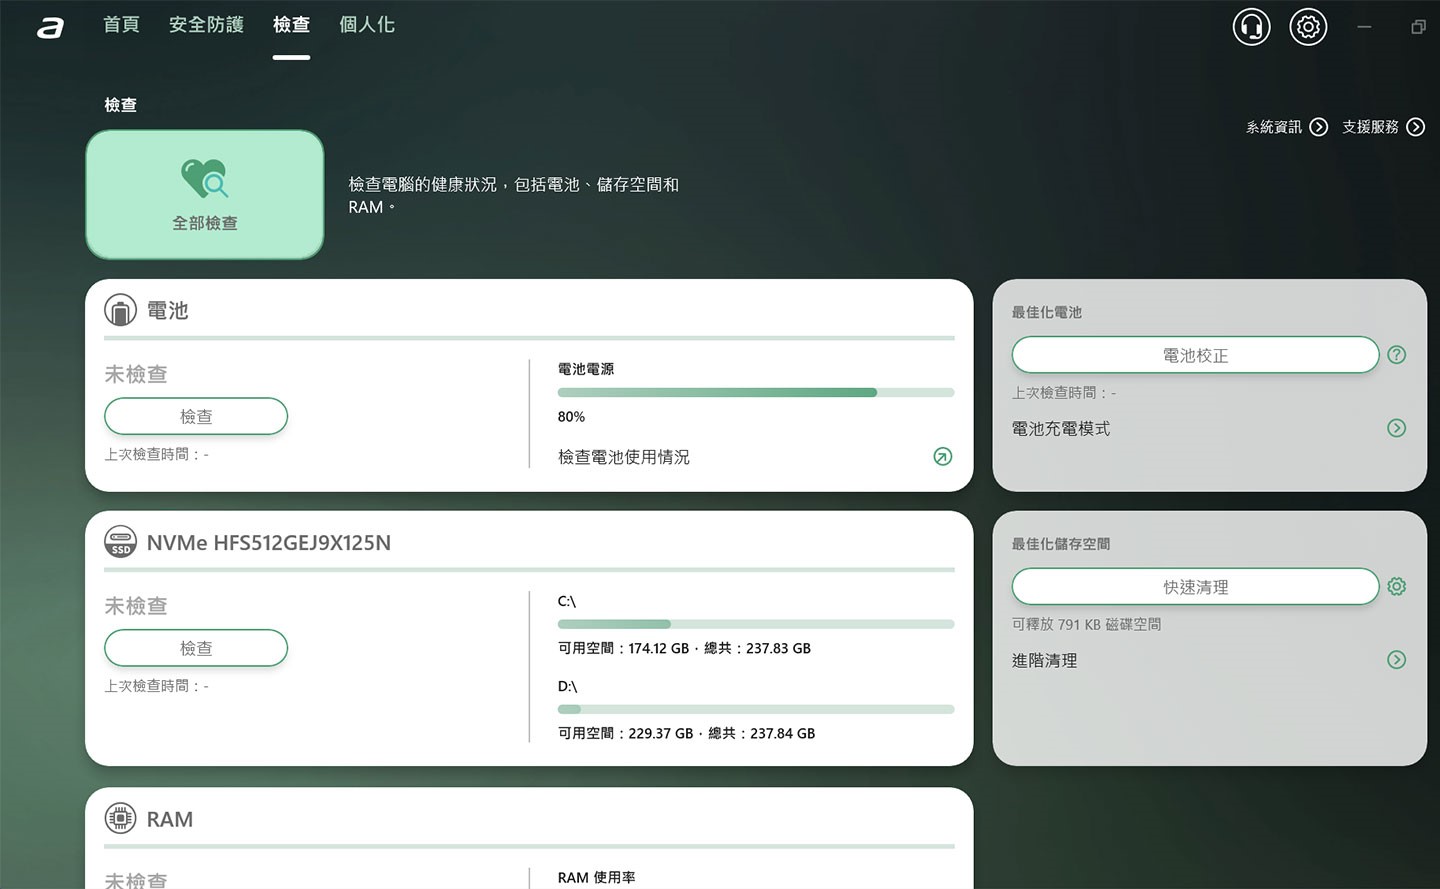
Task: Start 全部檢查 full check
Action: click(205, 195)
